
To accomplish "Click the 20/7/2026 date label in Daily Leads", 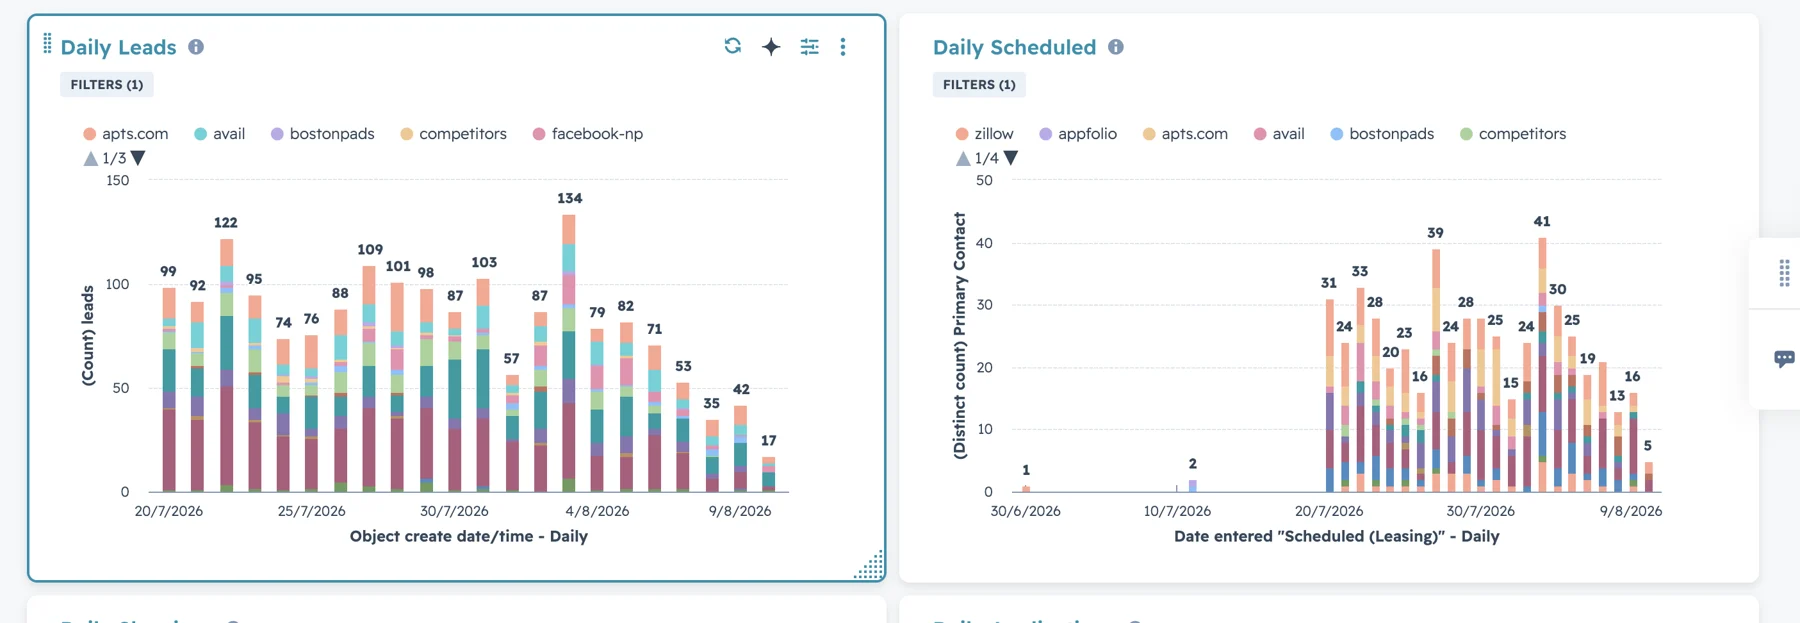I will (x=169, y=511).
